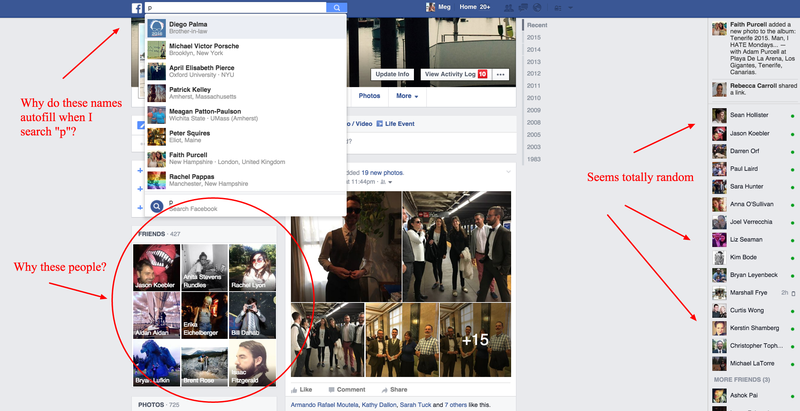Click the Share arrow icon
The height and width of the screenshot is (411, 800).
point(384,390)
